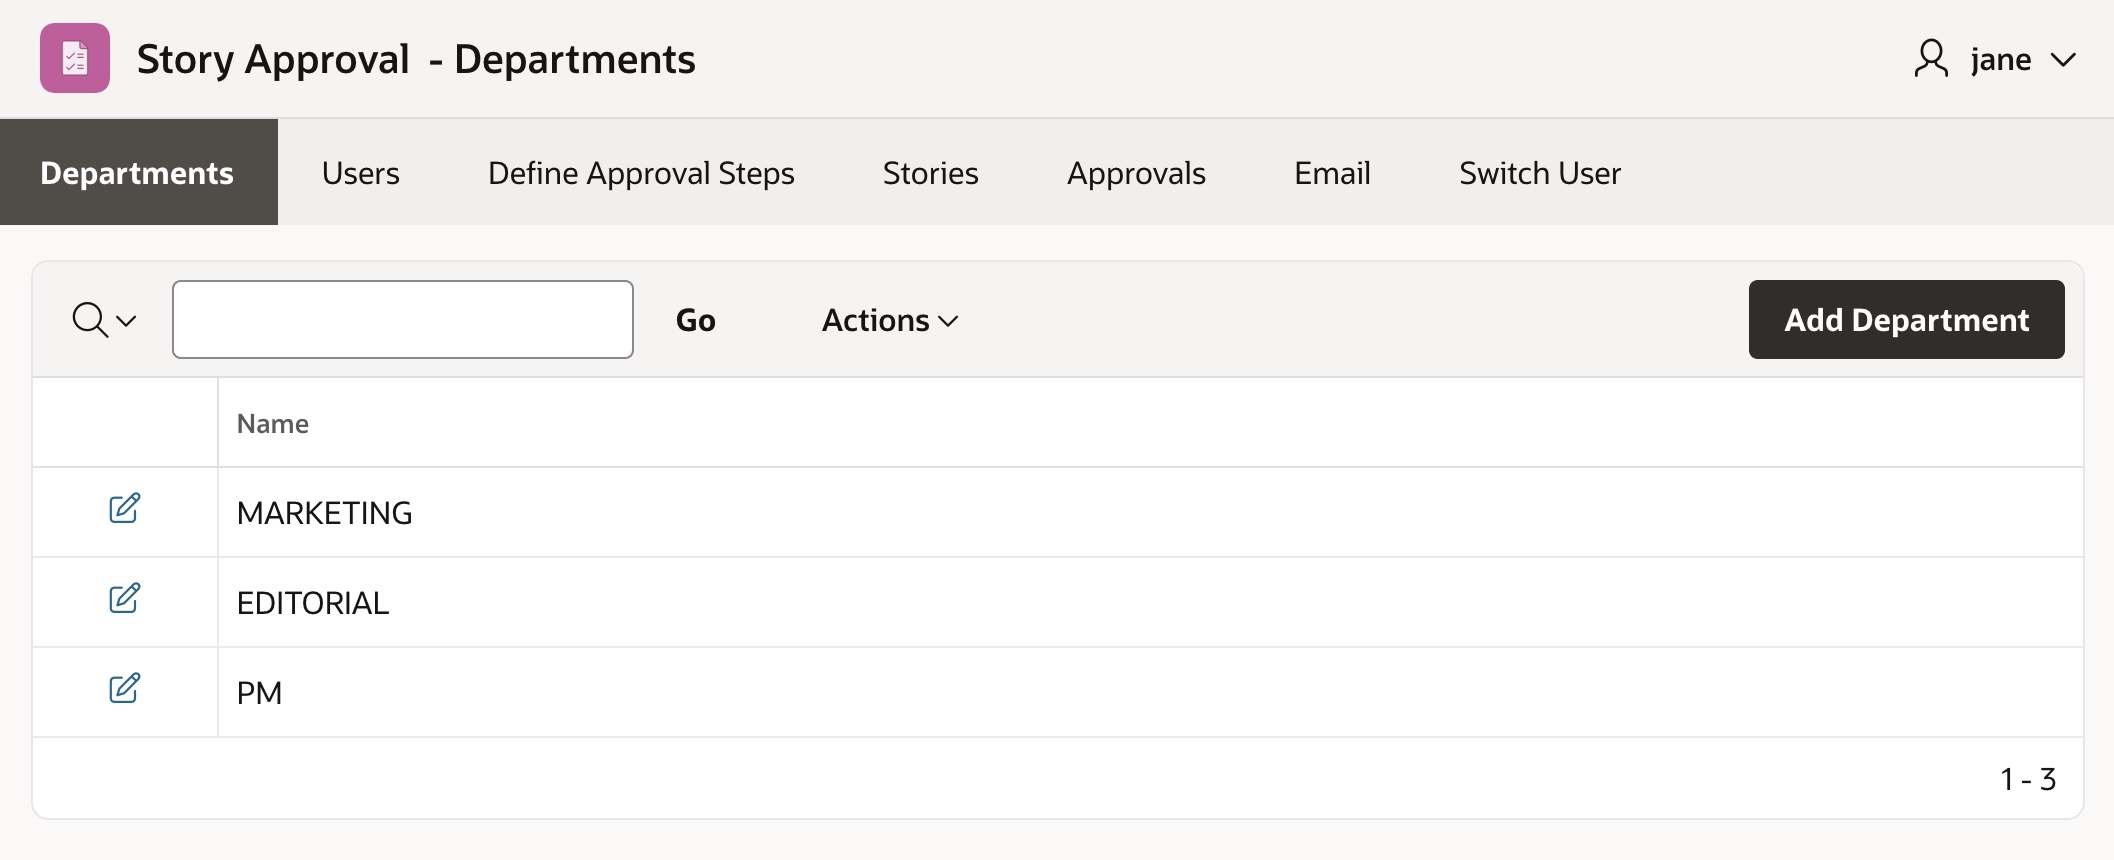2114x860 pixels.
Task: Click the Name column header
Action: (x=273, y=424)
